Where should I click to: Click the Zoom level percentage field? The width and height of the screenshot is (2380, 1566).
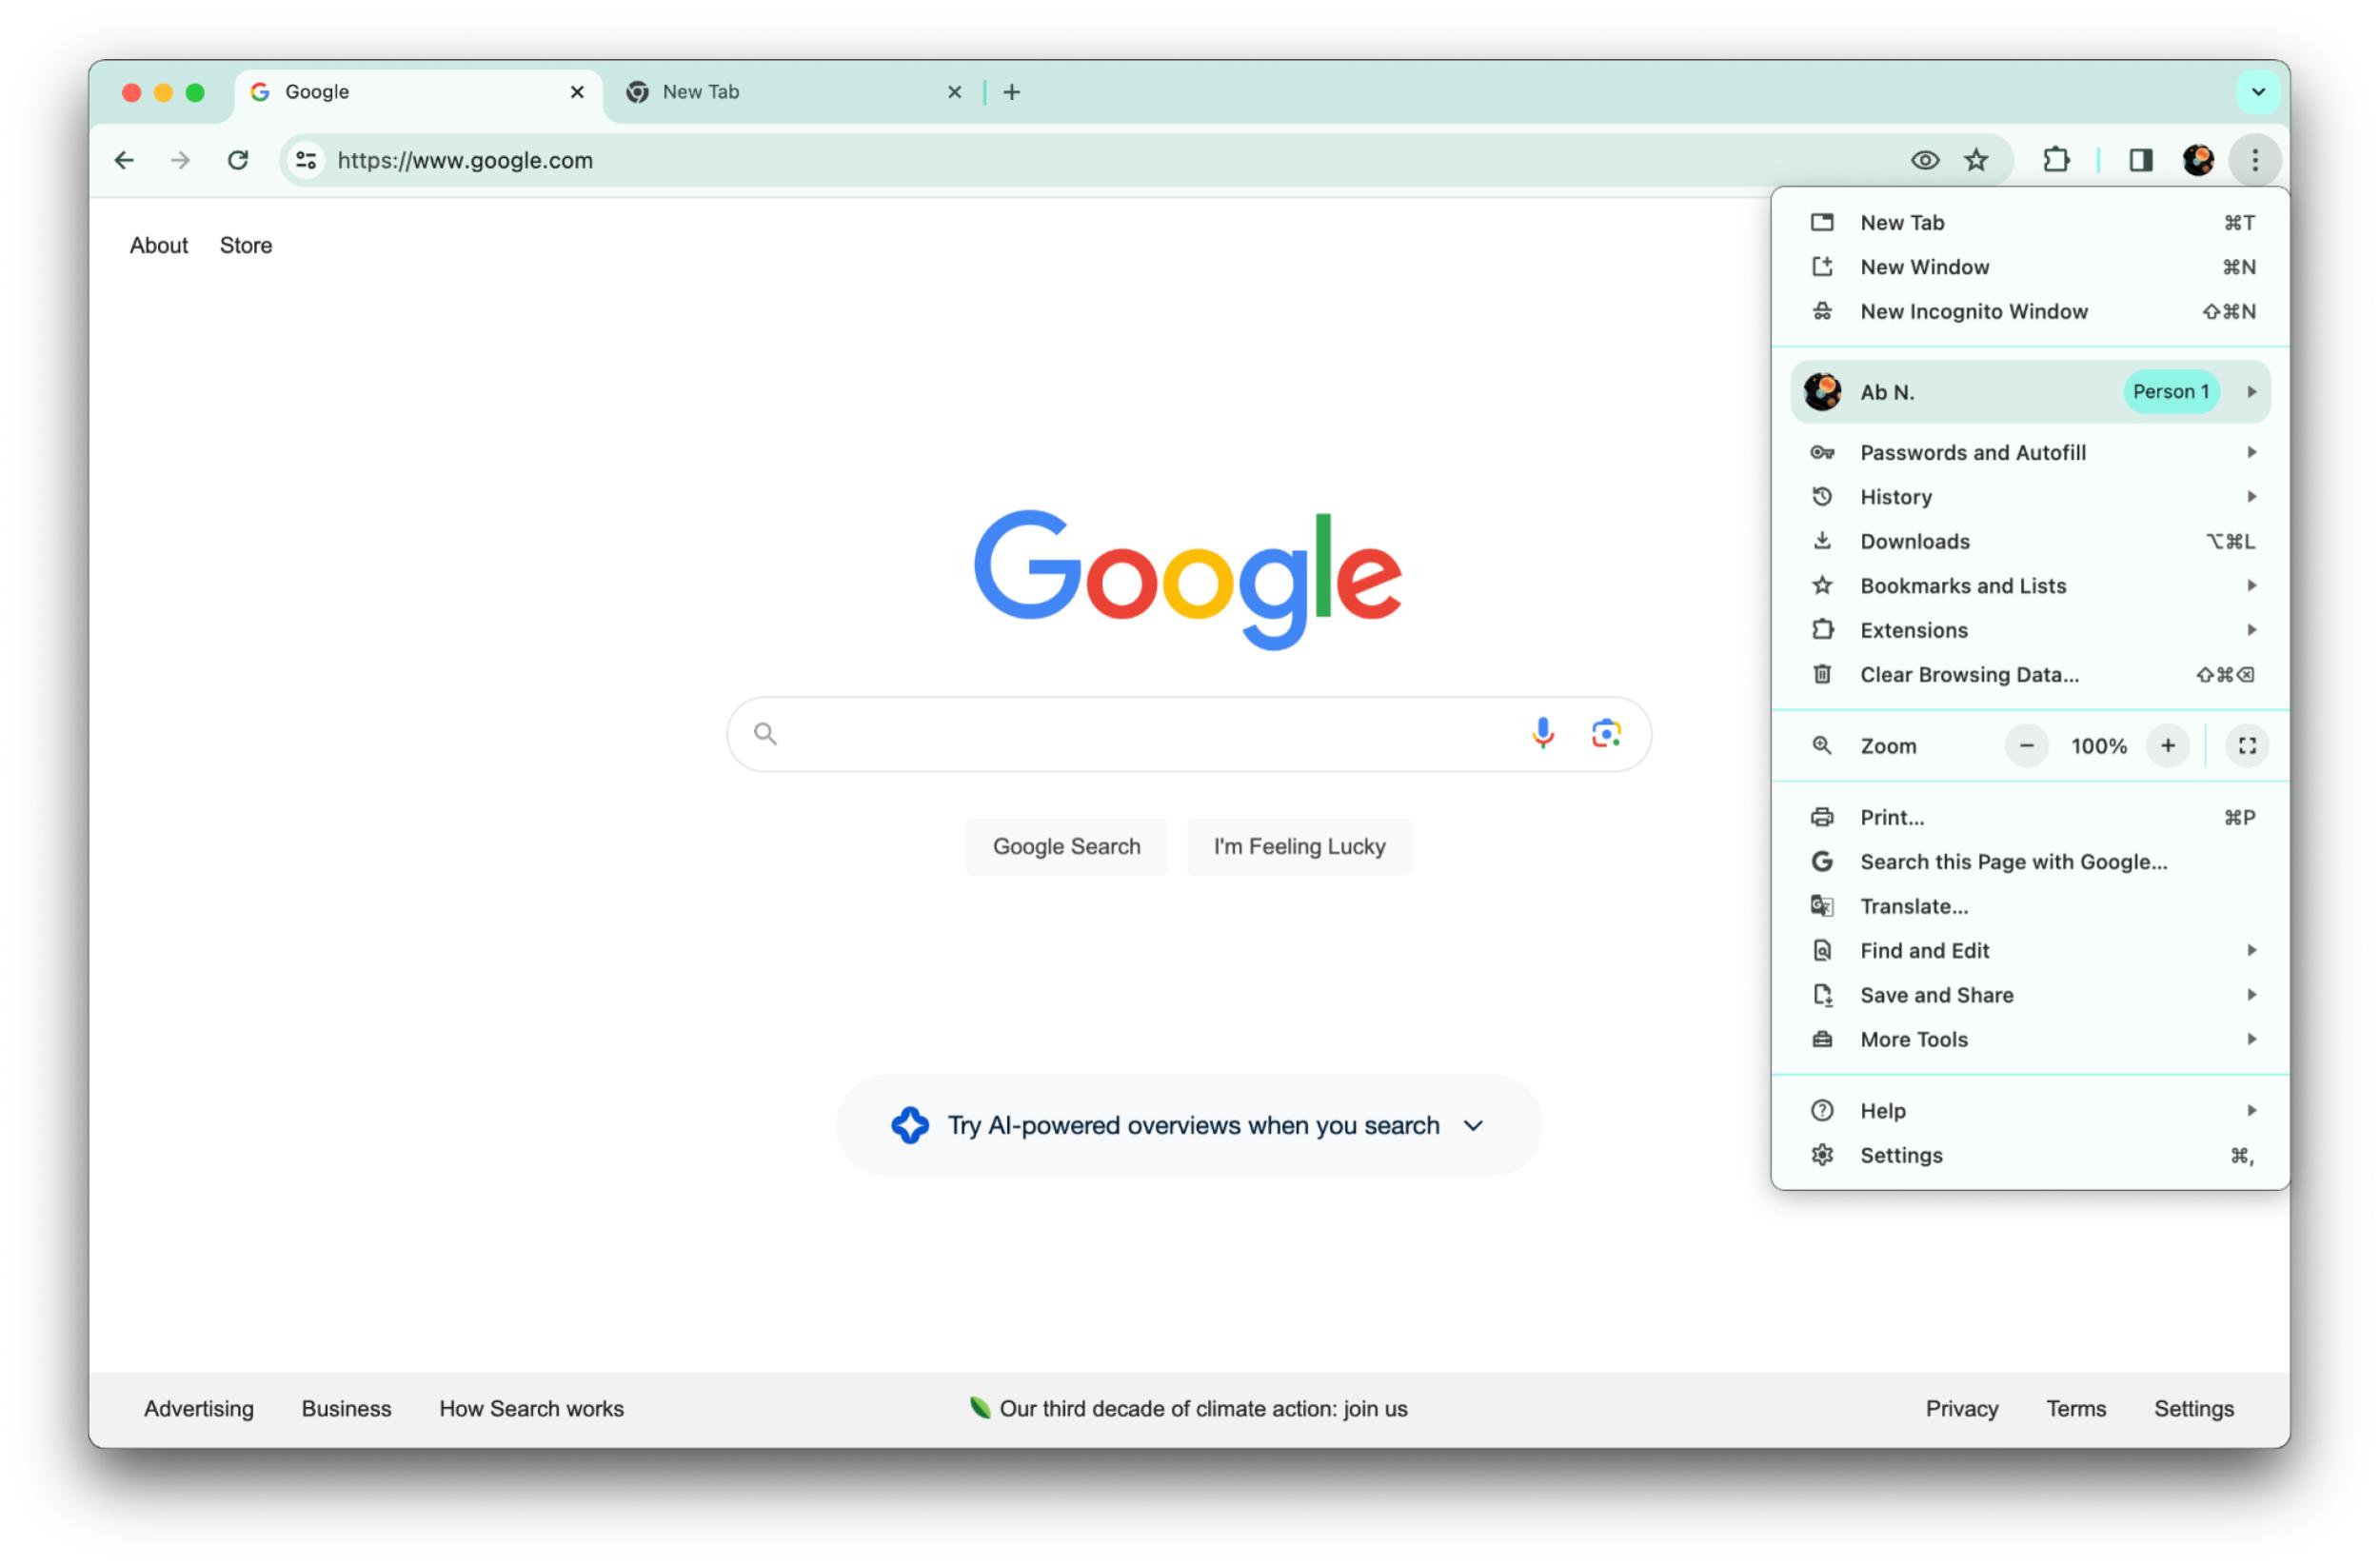tap(2095, 746)
